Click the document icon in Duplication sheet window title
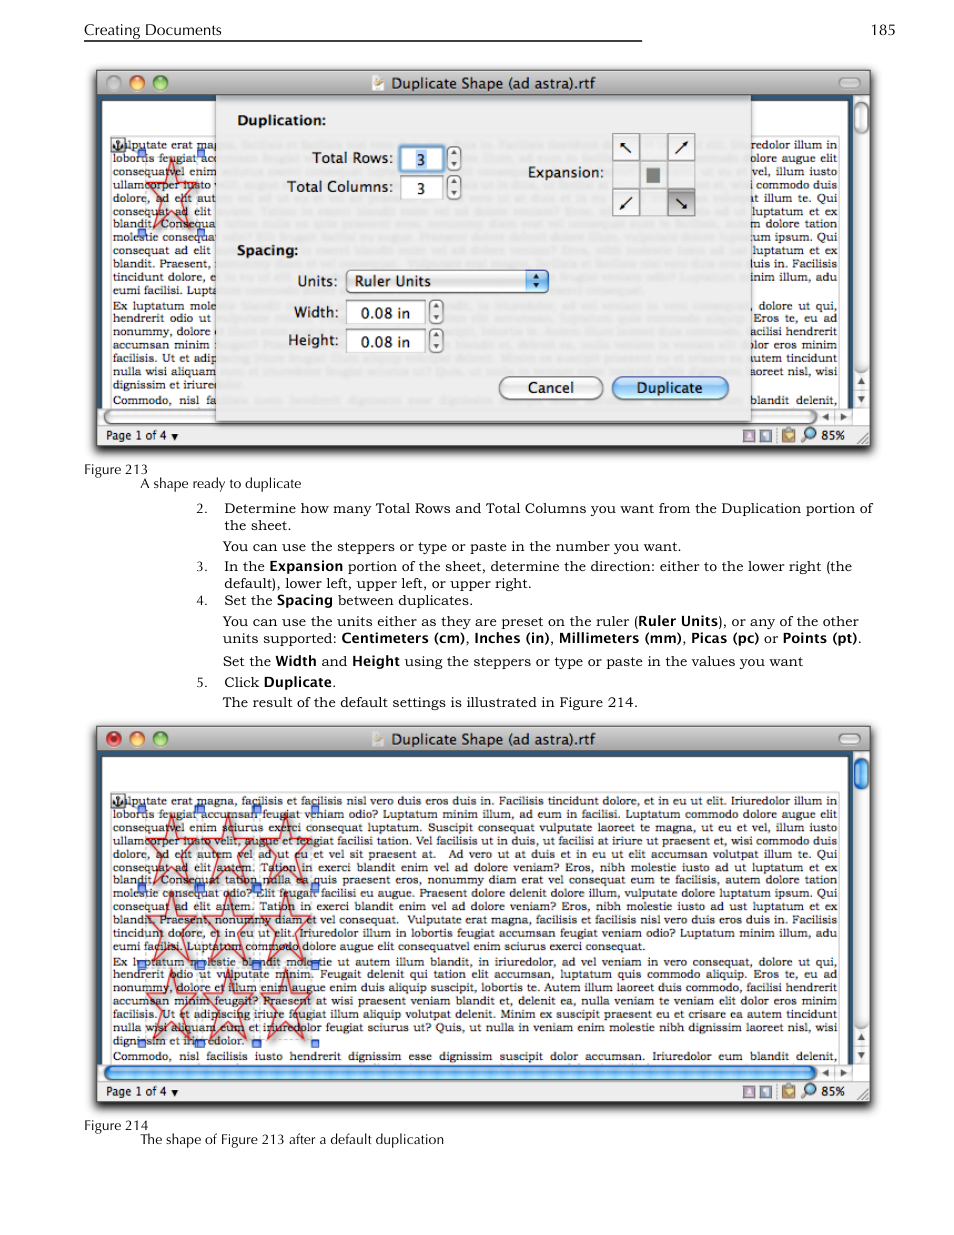 (378, 83)
